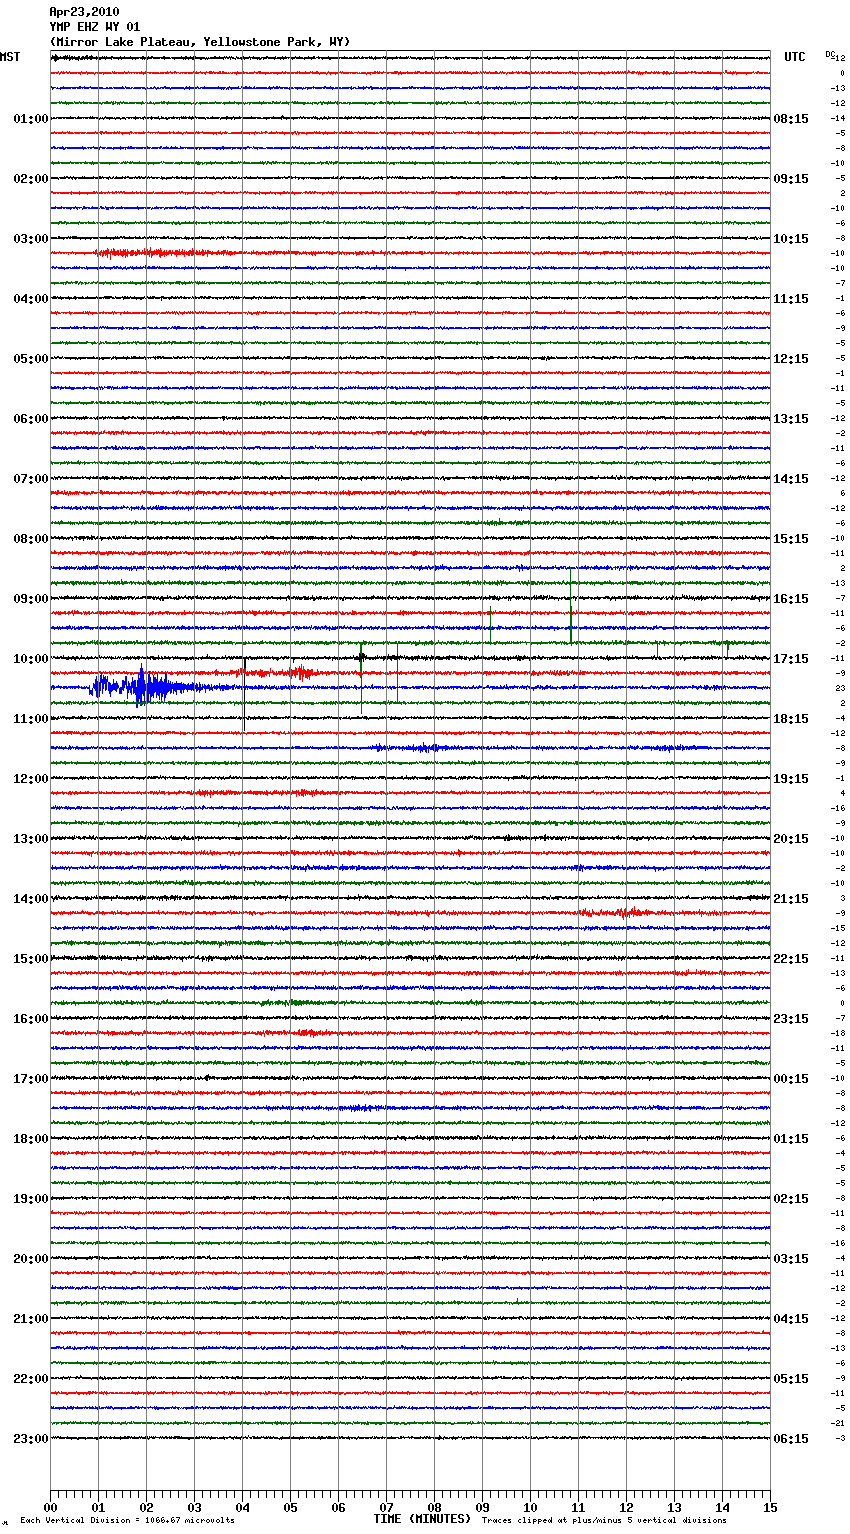Click the "17:15" UTC time label
Image resolution: width=850 pixels, height=1534 pixels.
pos(791,659)
